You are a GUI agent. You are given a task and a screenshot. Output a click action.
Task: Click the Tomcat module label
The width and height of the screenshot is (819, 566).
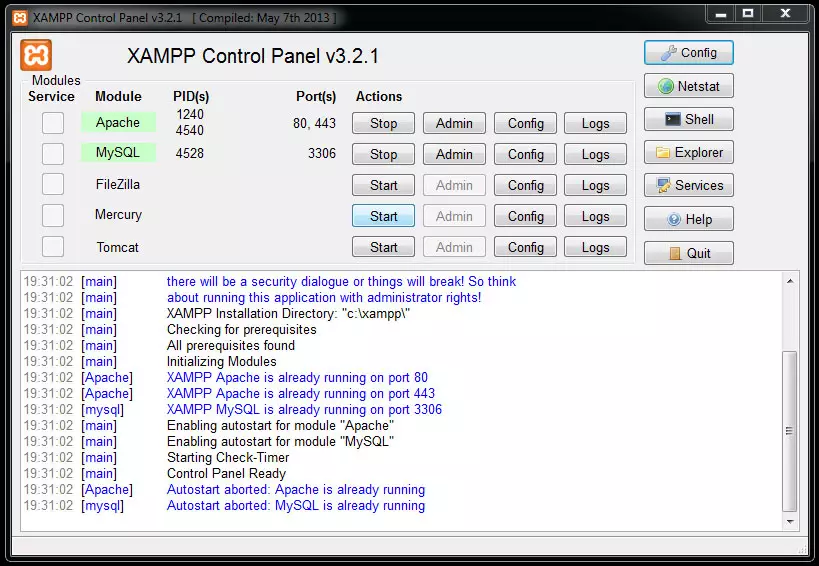(118, 247)
